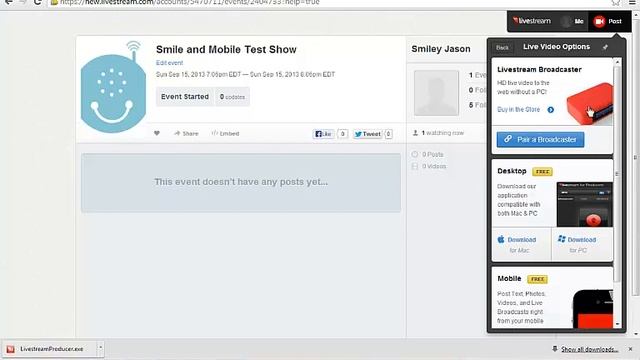Click the Desktop producer app thumbnail
The image size is (640, 360).
click(584, 204)
